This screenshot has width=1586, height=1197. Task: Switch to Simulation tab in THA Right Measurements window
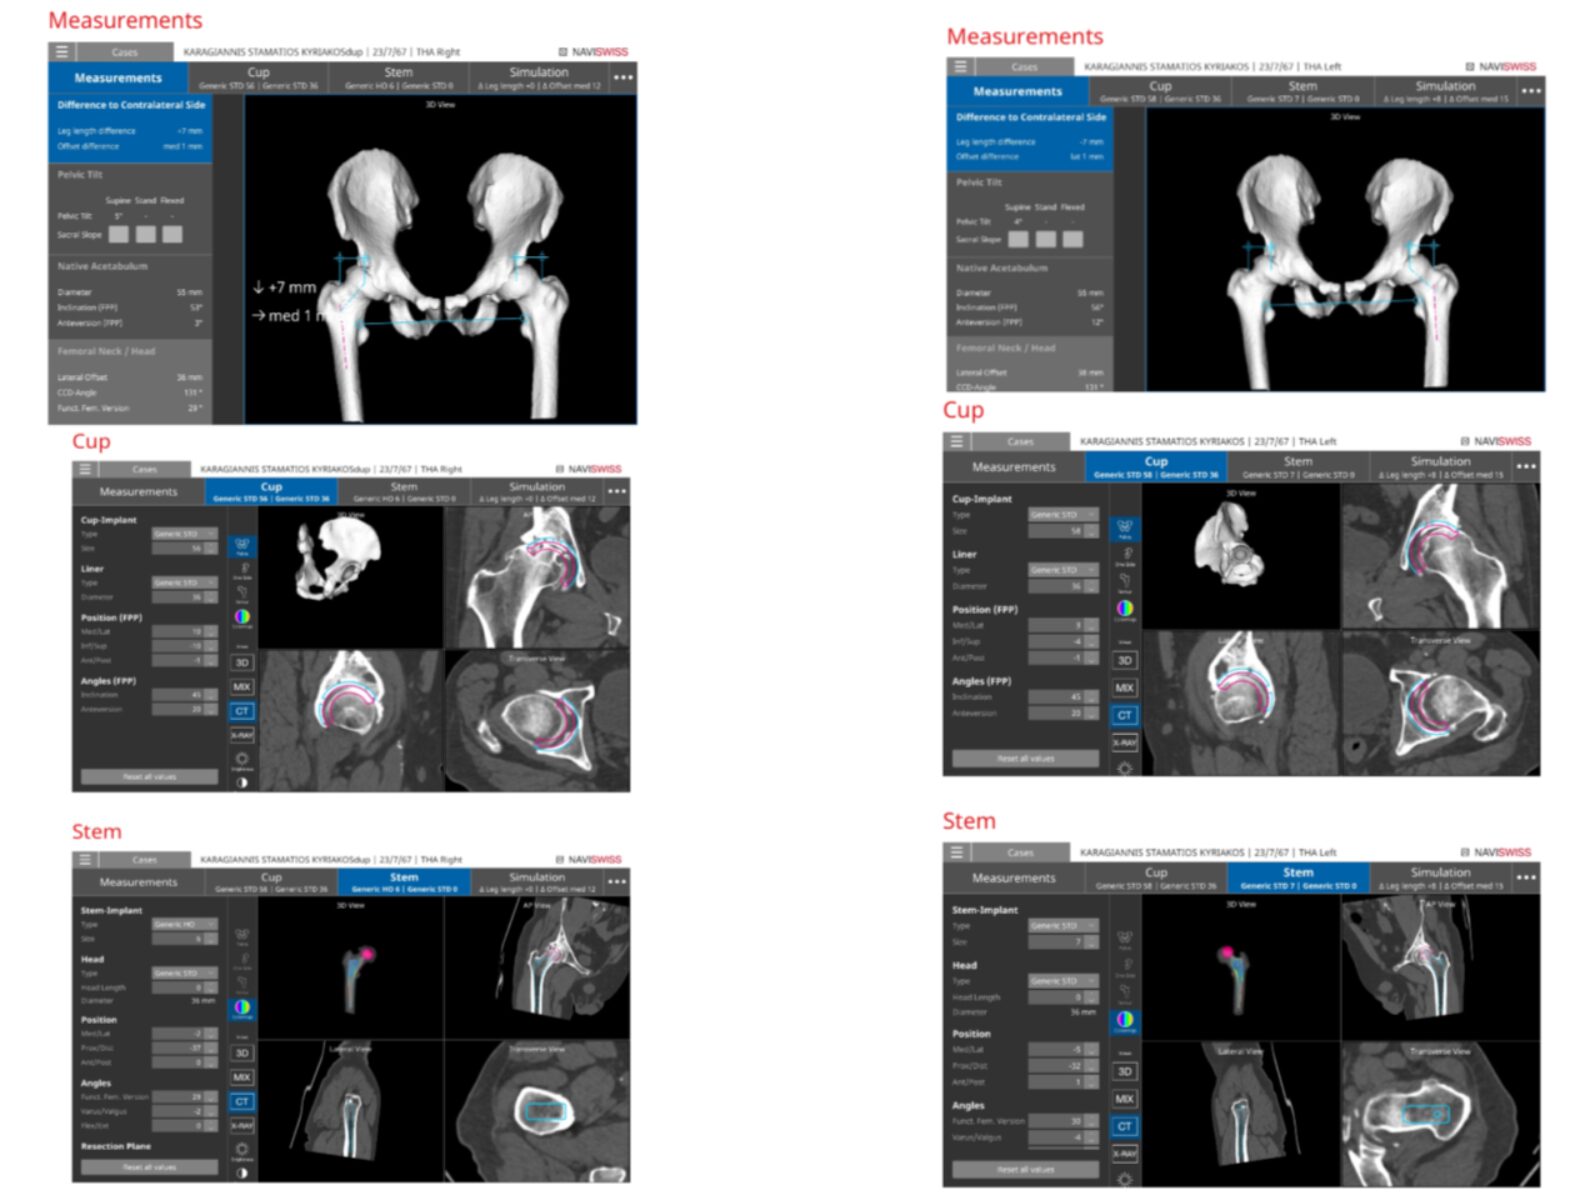pos(539,77)
